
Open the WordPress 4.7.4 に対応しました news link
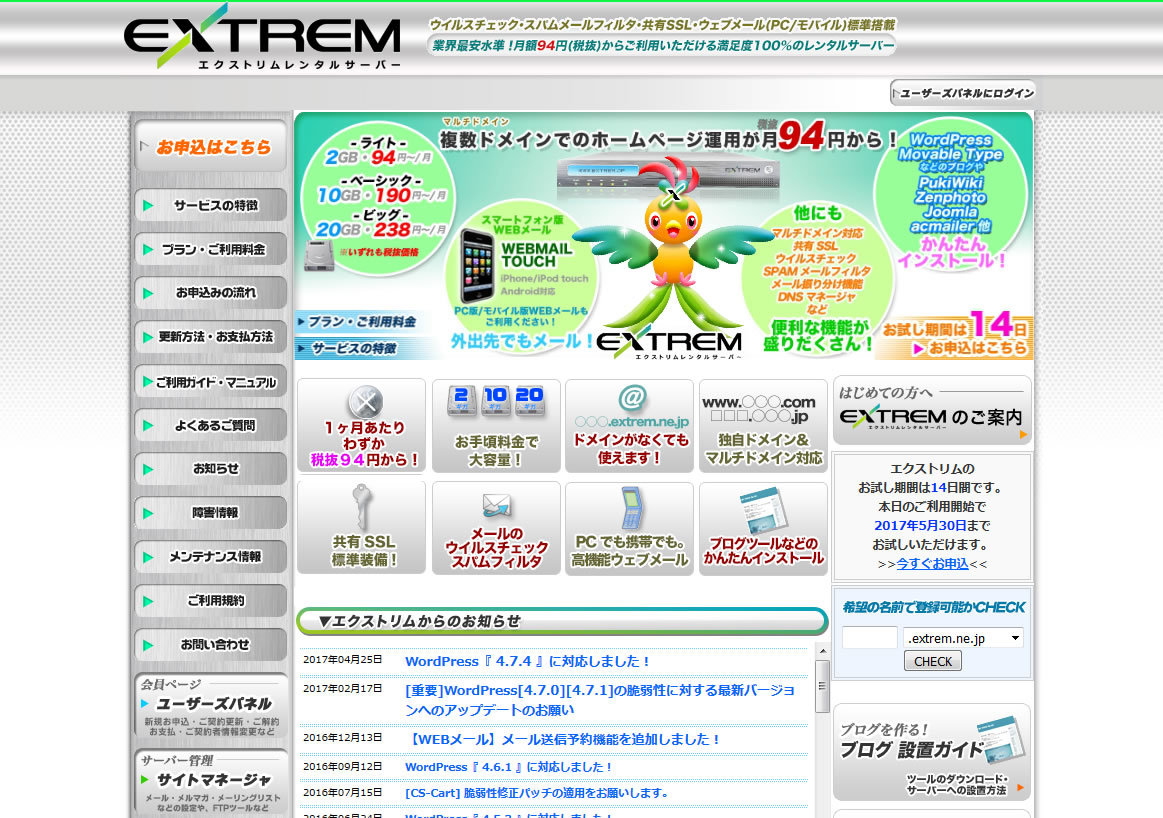pyautogui.click(x=527, y=661)
